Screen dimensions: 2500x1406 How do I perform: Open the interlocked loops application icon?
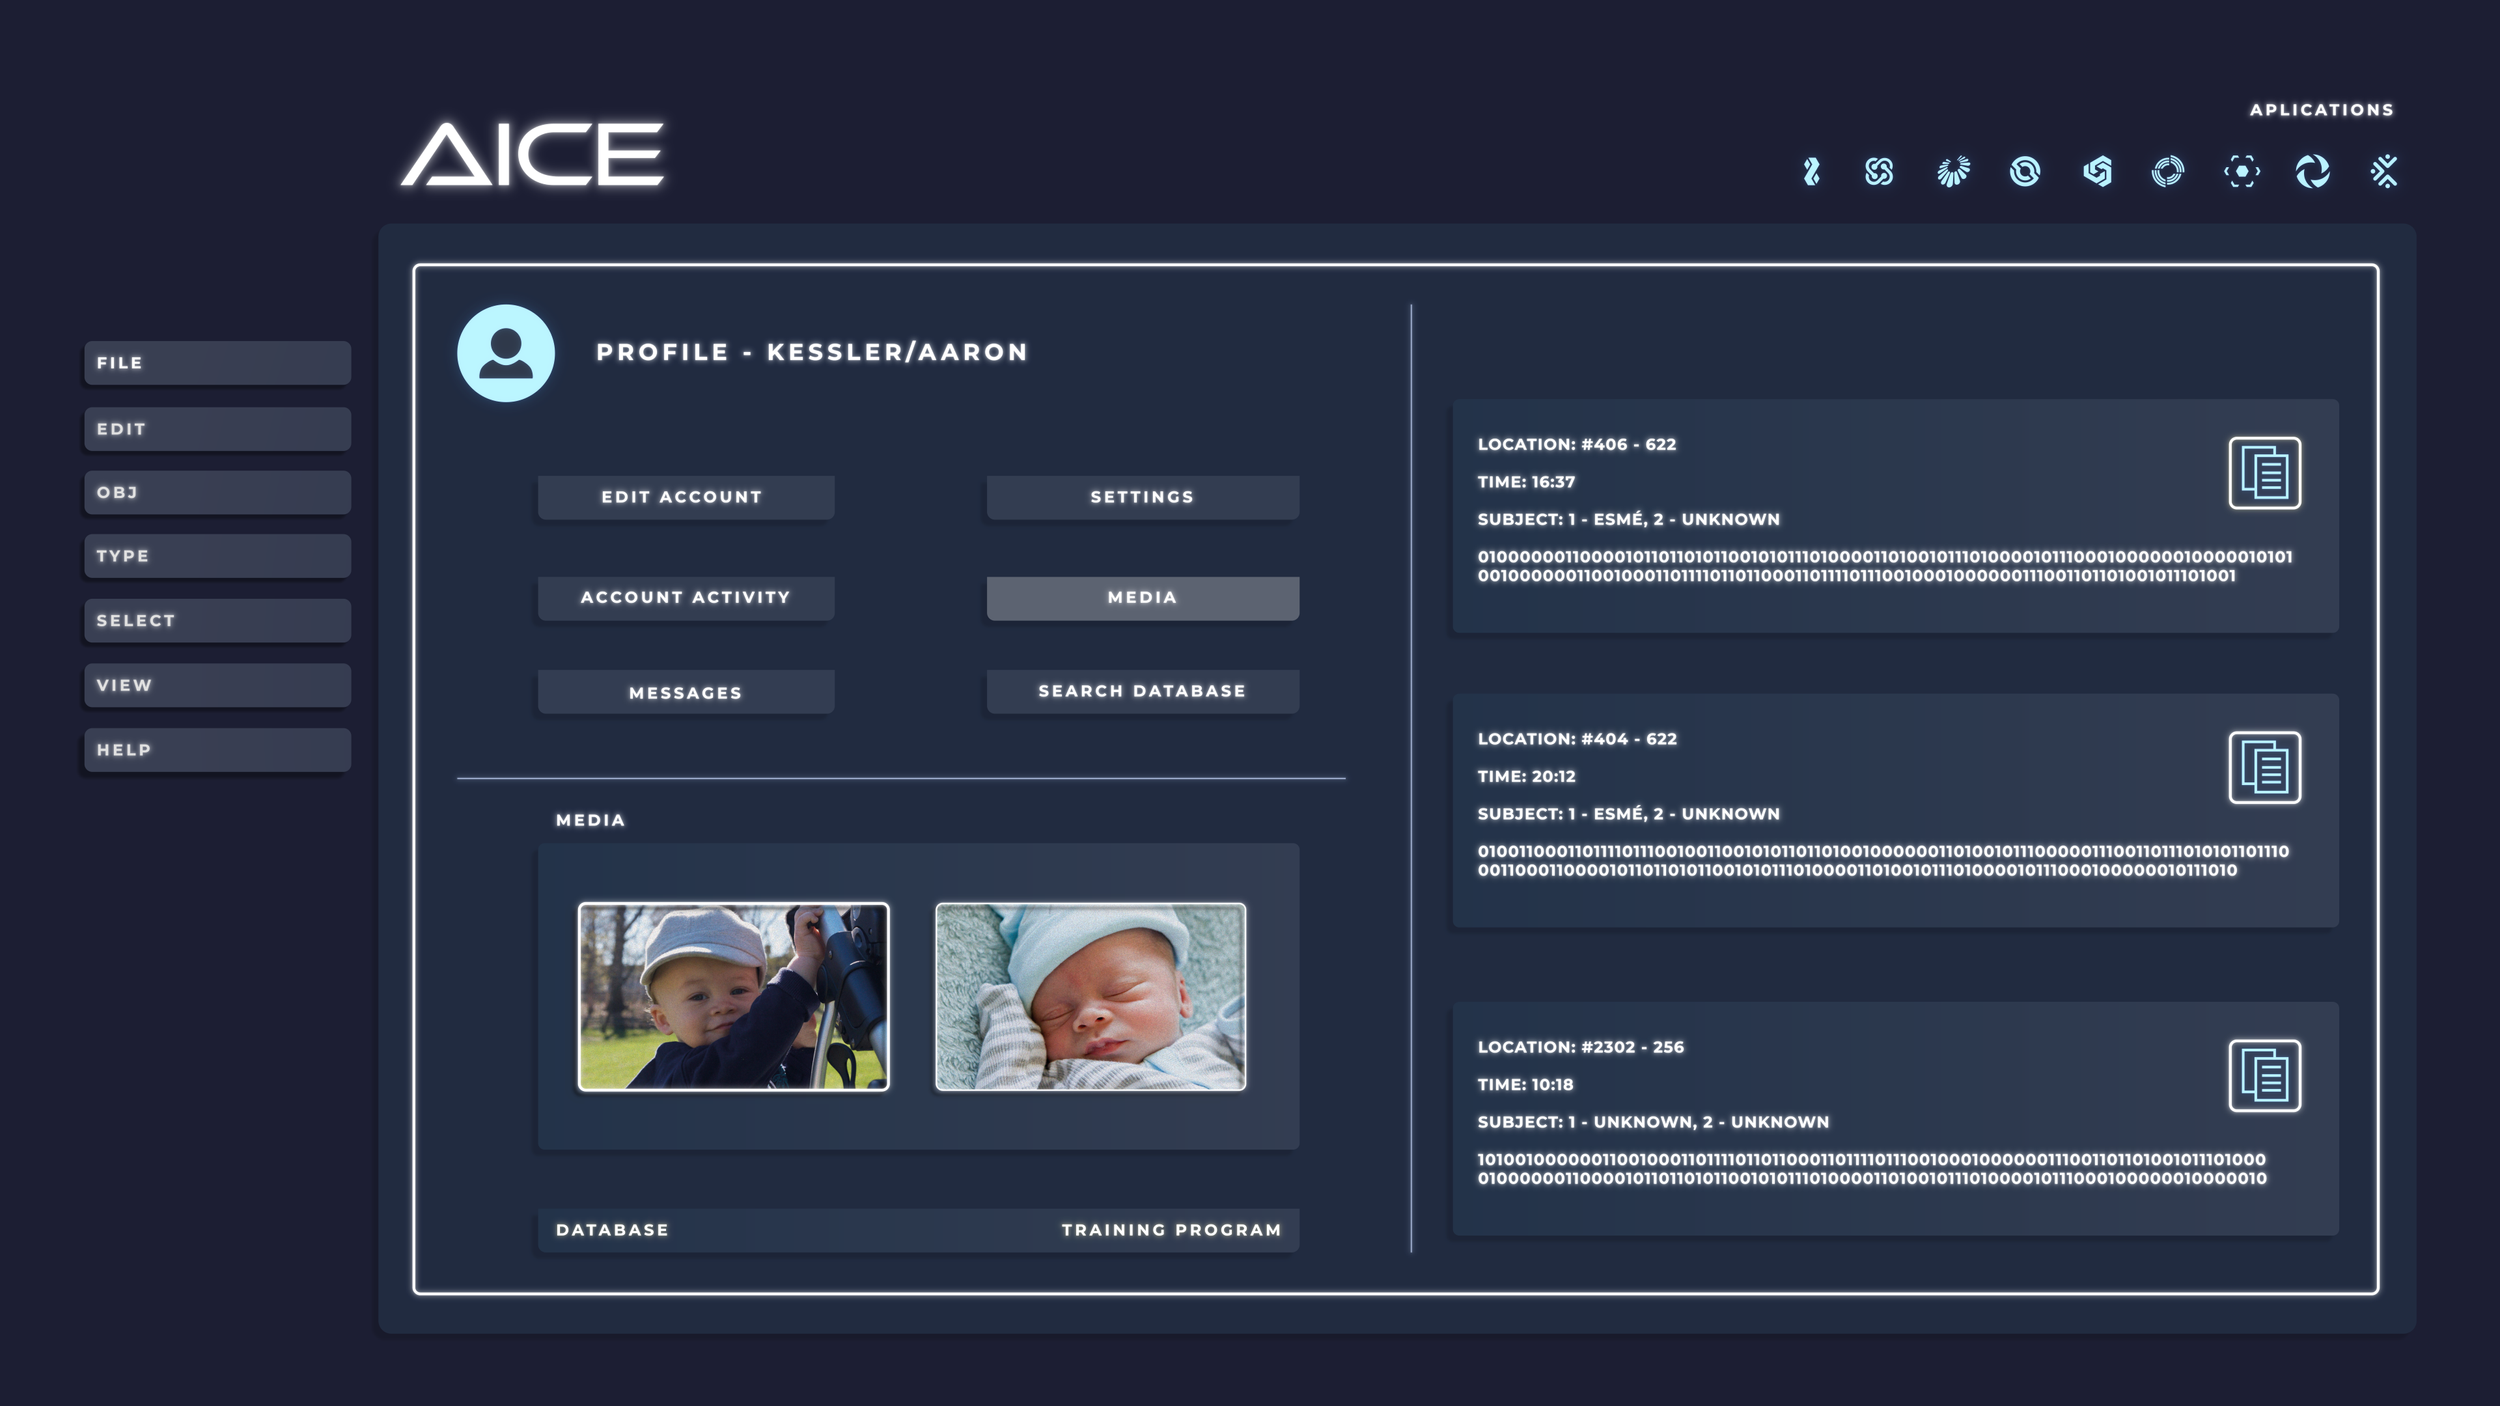[1879, 172]
